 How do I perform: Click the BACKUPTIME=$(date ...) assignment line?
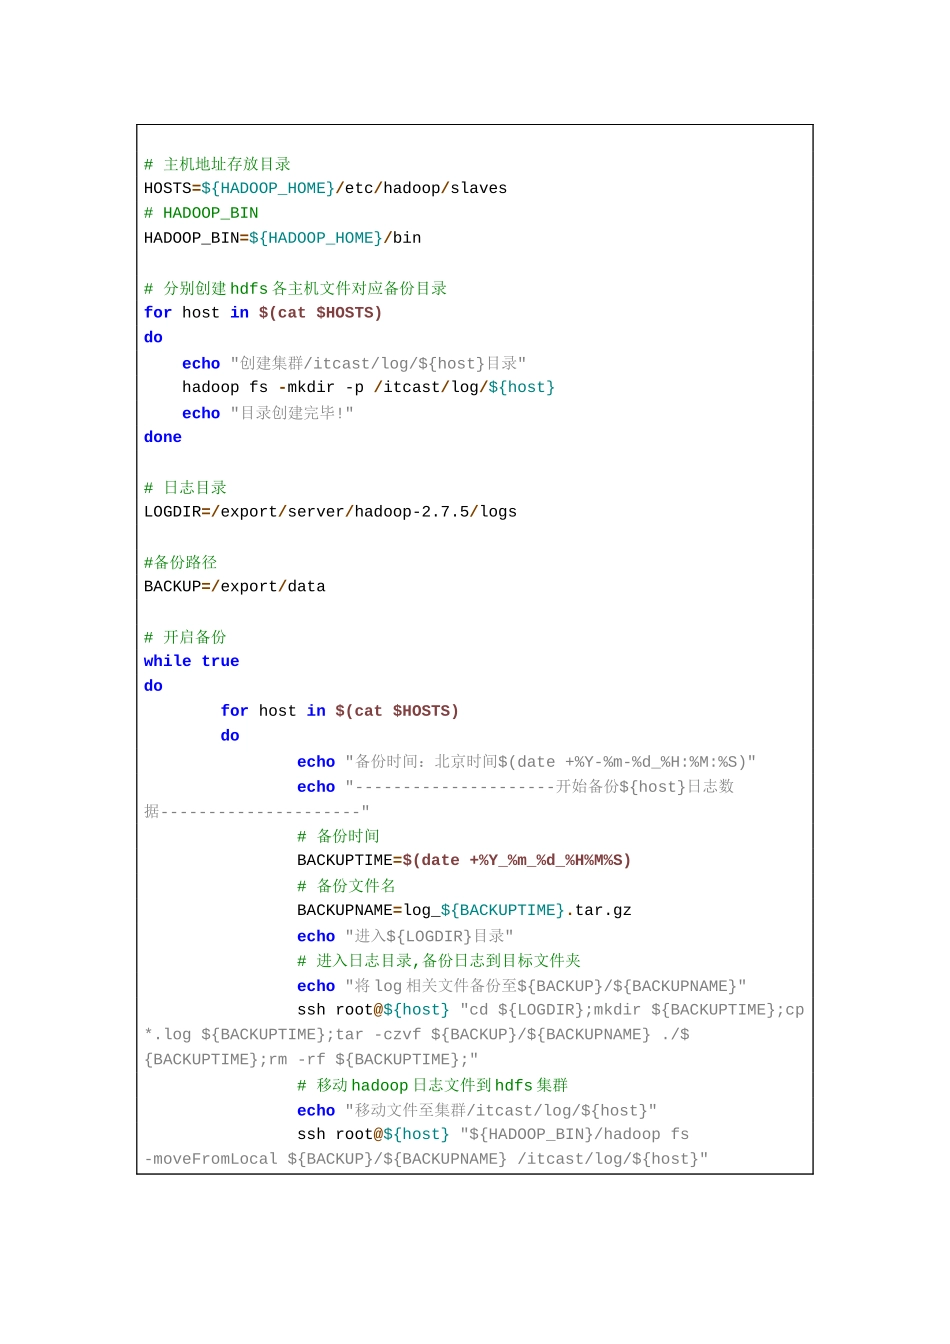(463, 860)
